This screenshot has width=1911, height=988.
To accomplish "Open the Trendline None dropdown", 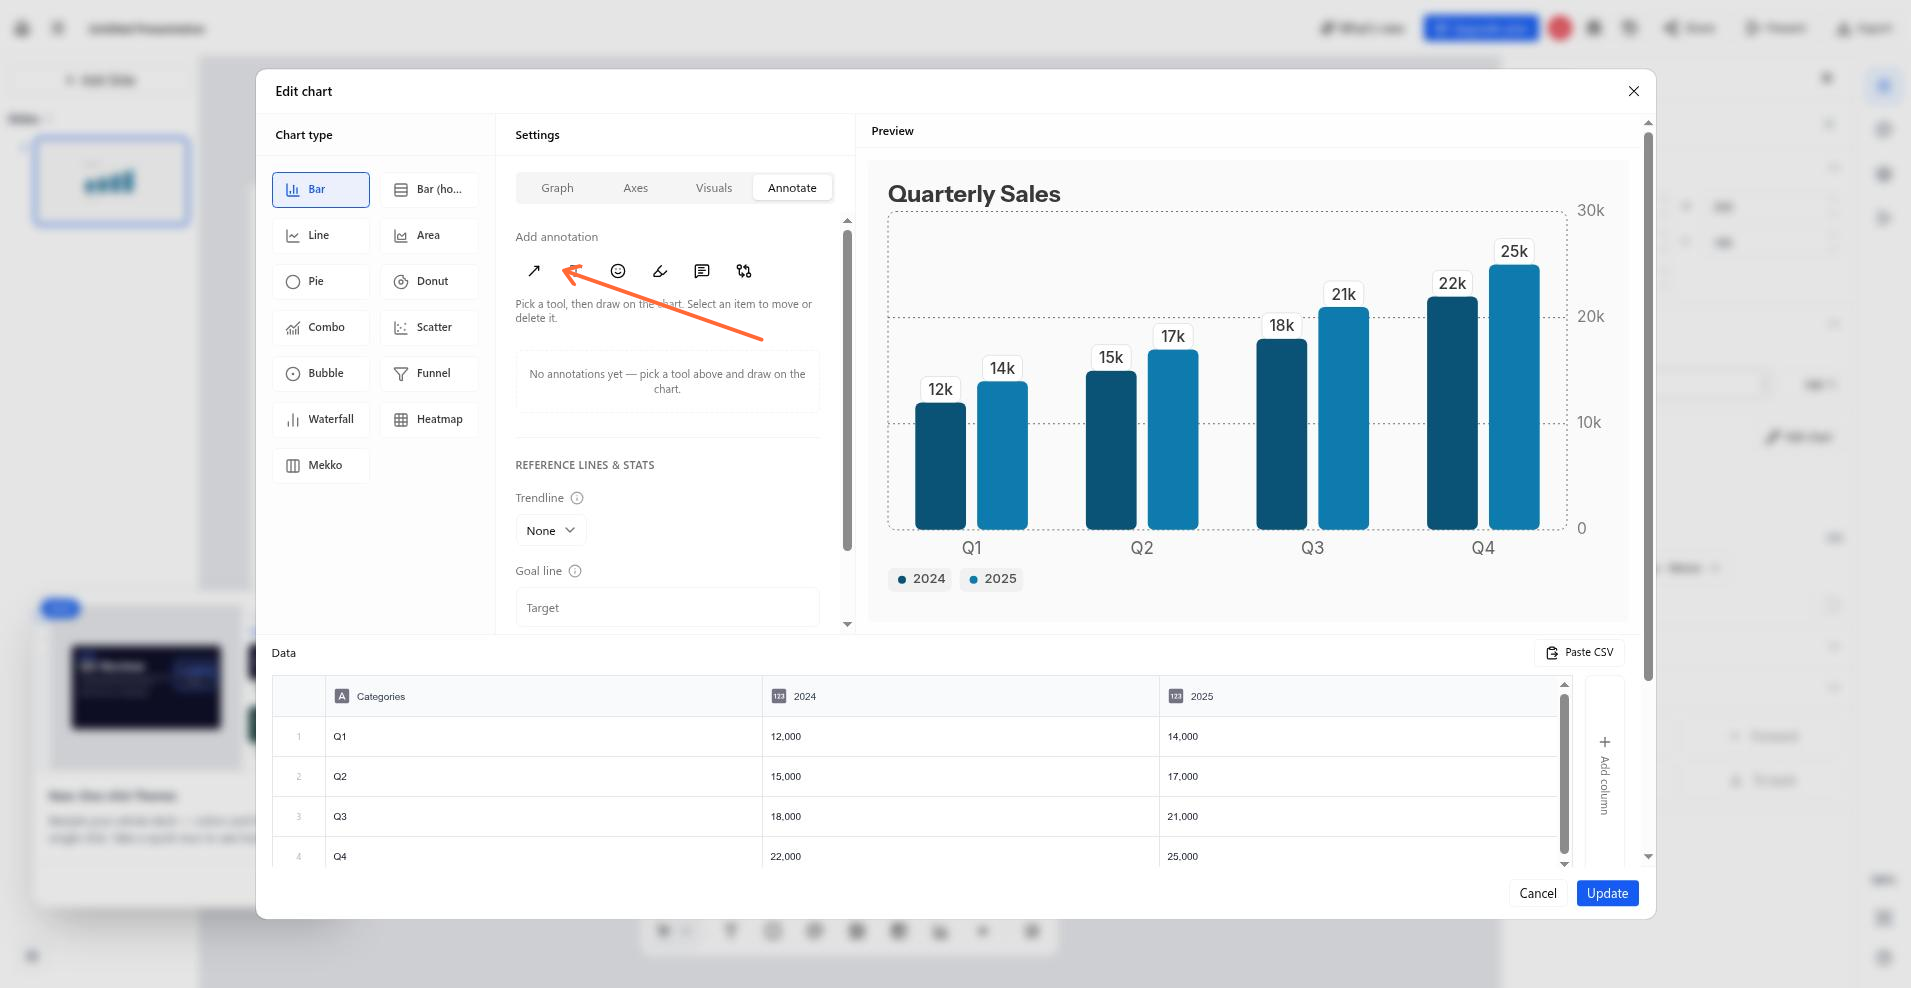I will pyautogui.click(x=551, y=531).
